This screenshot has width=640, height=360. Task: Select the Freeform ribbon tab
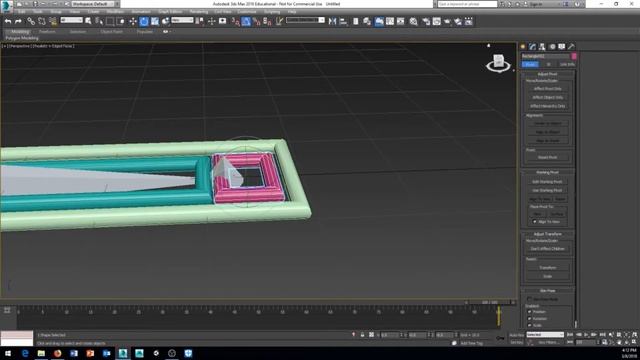47,31
